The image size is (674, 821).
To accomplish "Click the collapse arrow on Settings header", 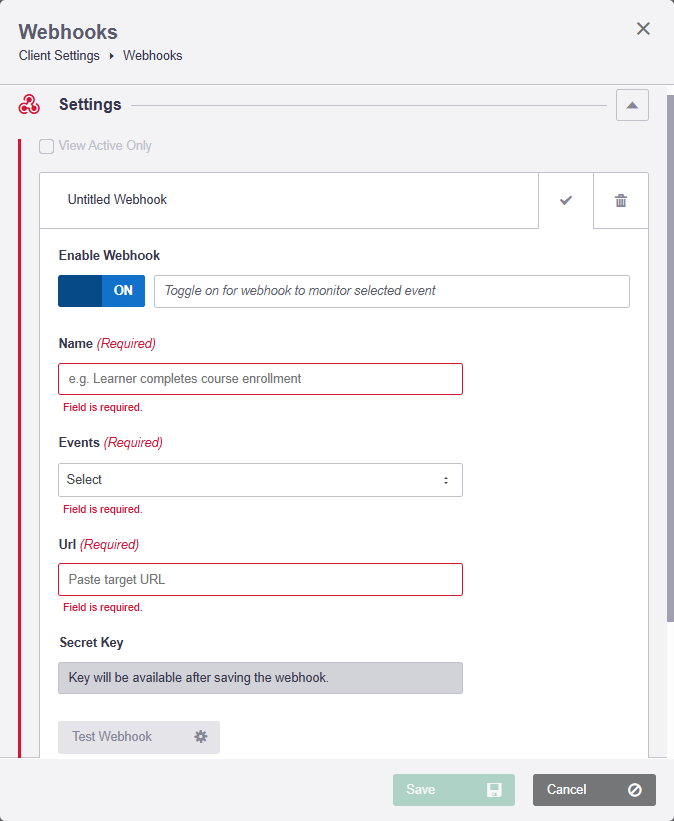I will click(632, 104).
